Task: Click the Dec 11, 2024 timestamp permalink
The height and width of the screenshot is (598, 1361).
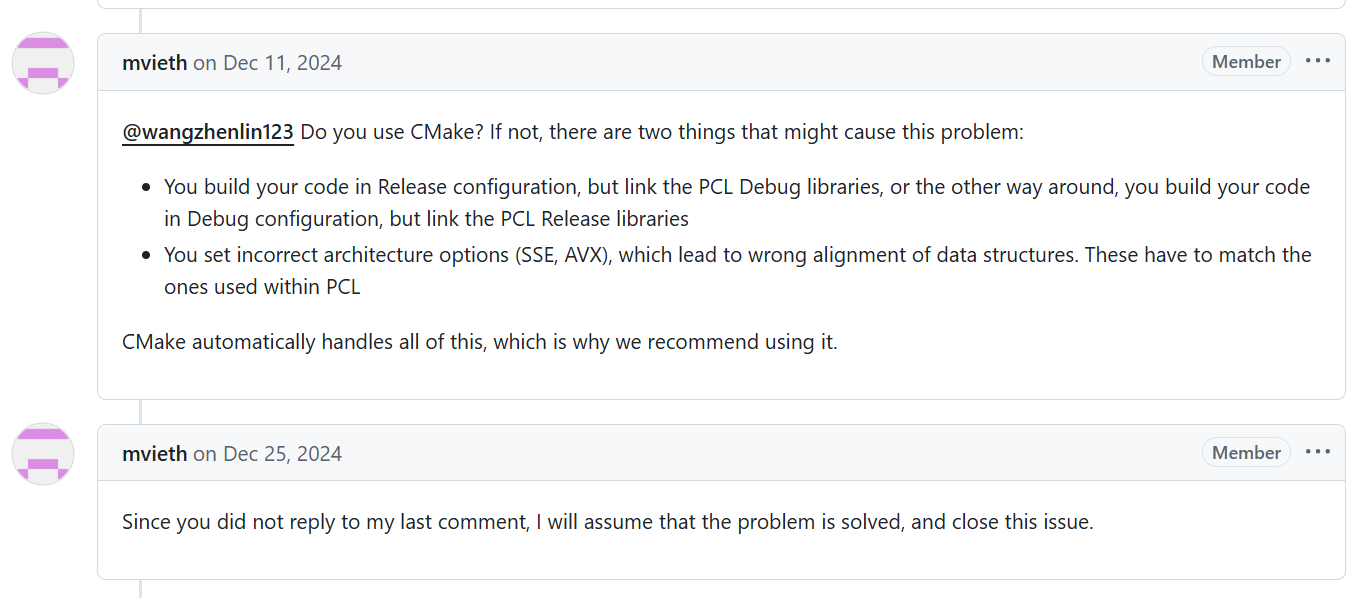Action: [281, 62]
